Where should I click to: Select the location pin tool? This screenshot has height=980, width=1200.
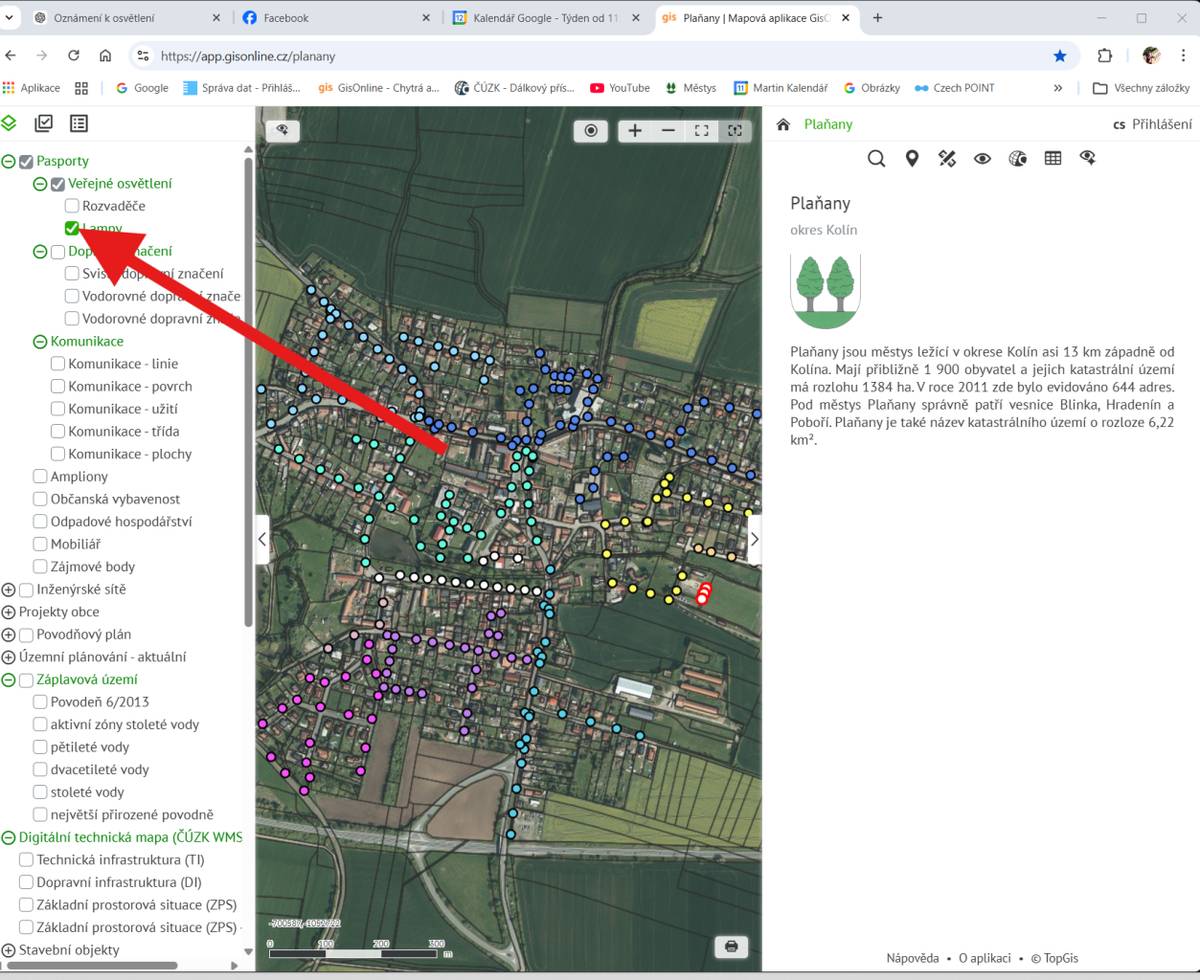(912, 158)
